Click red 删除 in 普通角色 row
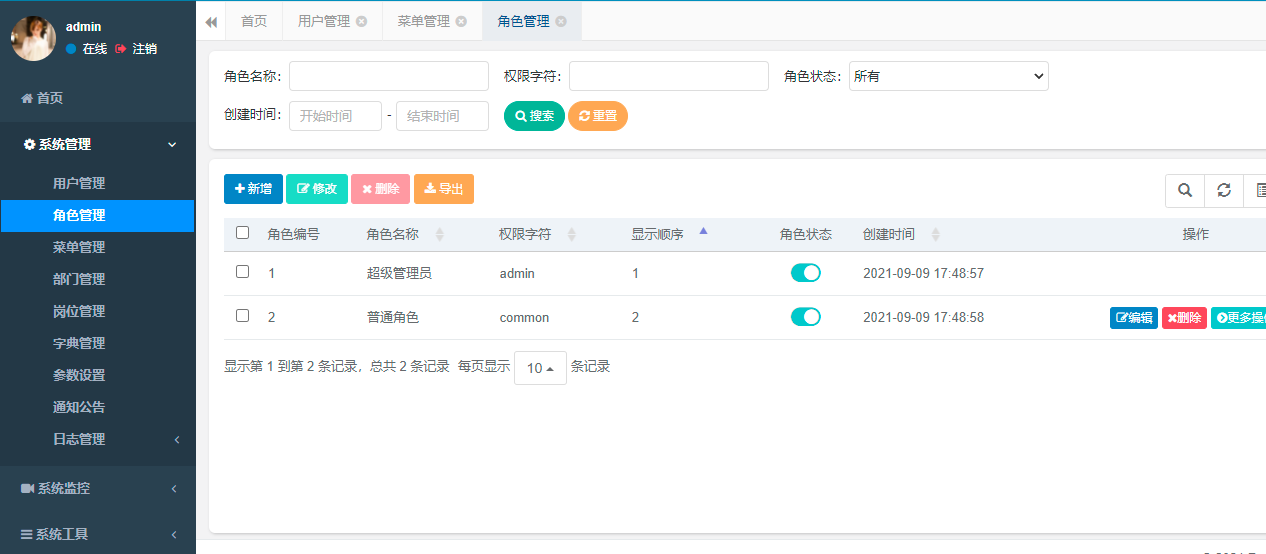The image size is (1266, 554). [x=1184, y=318]
